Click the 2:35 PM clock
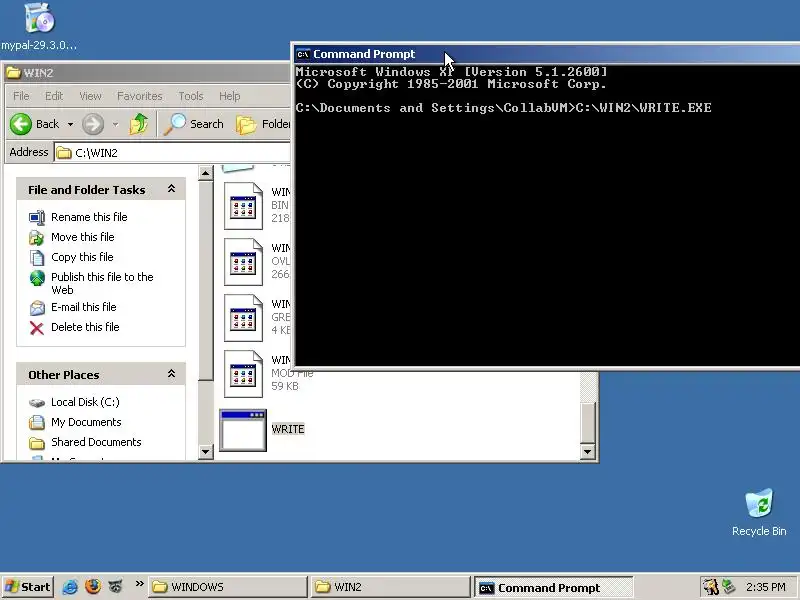800x600 pixels. [765, 587]
